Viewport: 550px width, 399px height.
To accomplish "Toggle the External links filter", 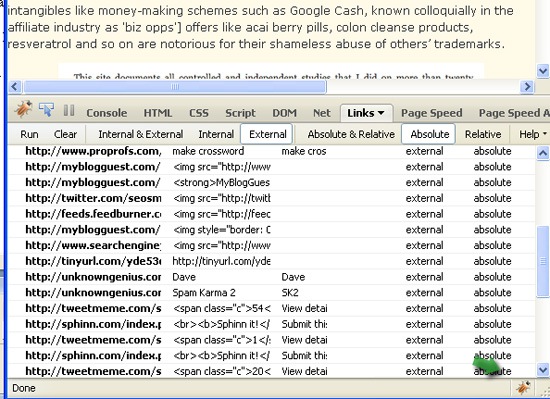I will pyautogui.click(x=267, y=134).
